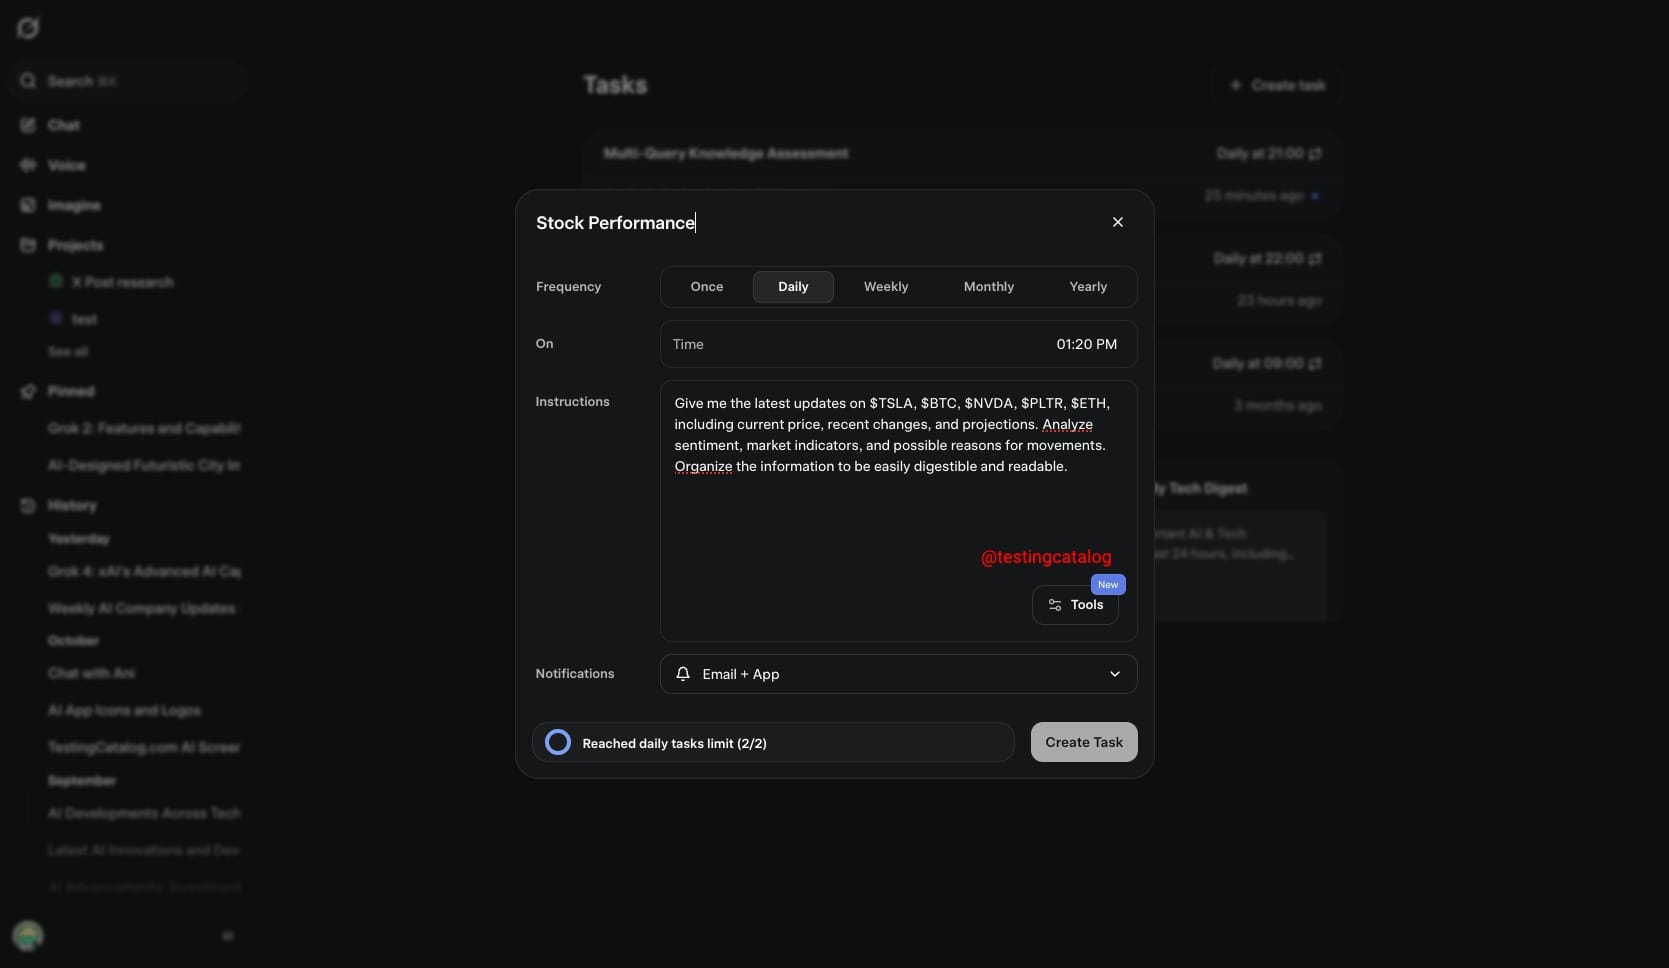Choose the Monthly frequency option
The width and height of the screenshot is (1669, 968).
(x=988, y=287)
